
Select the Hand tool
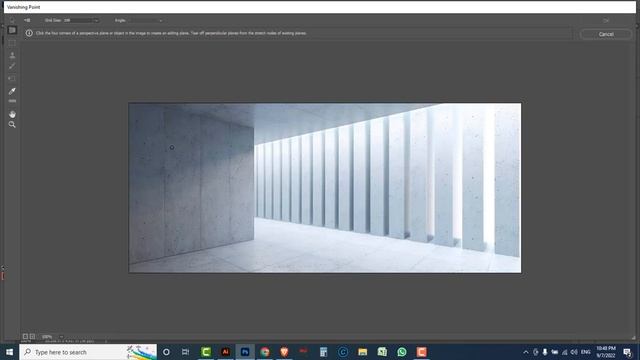click(12, 114)
